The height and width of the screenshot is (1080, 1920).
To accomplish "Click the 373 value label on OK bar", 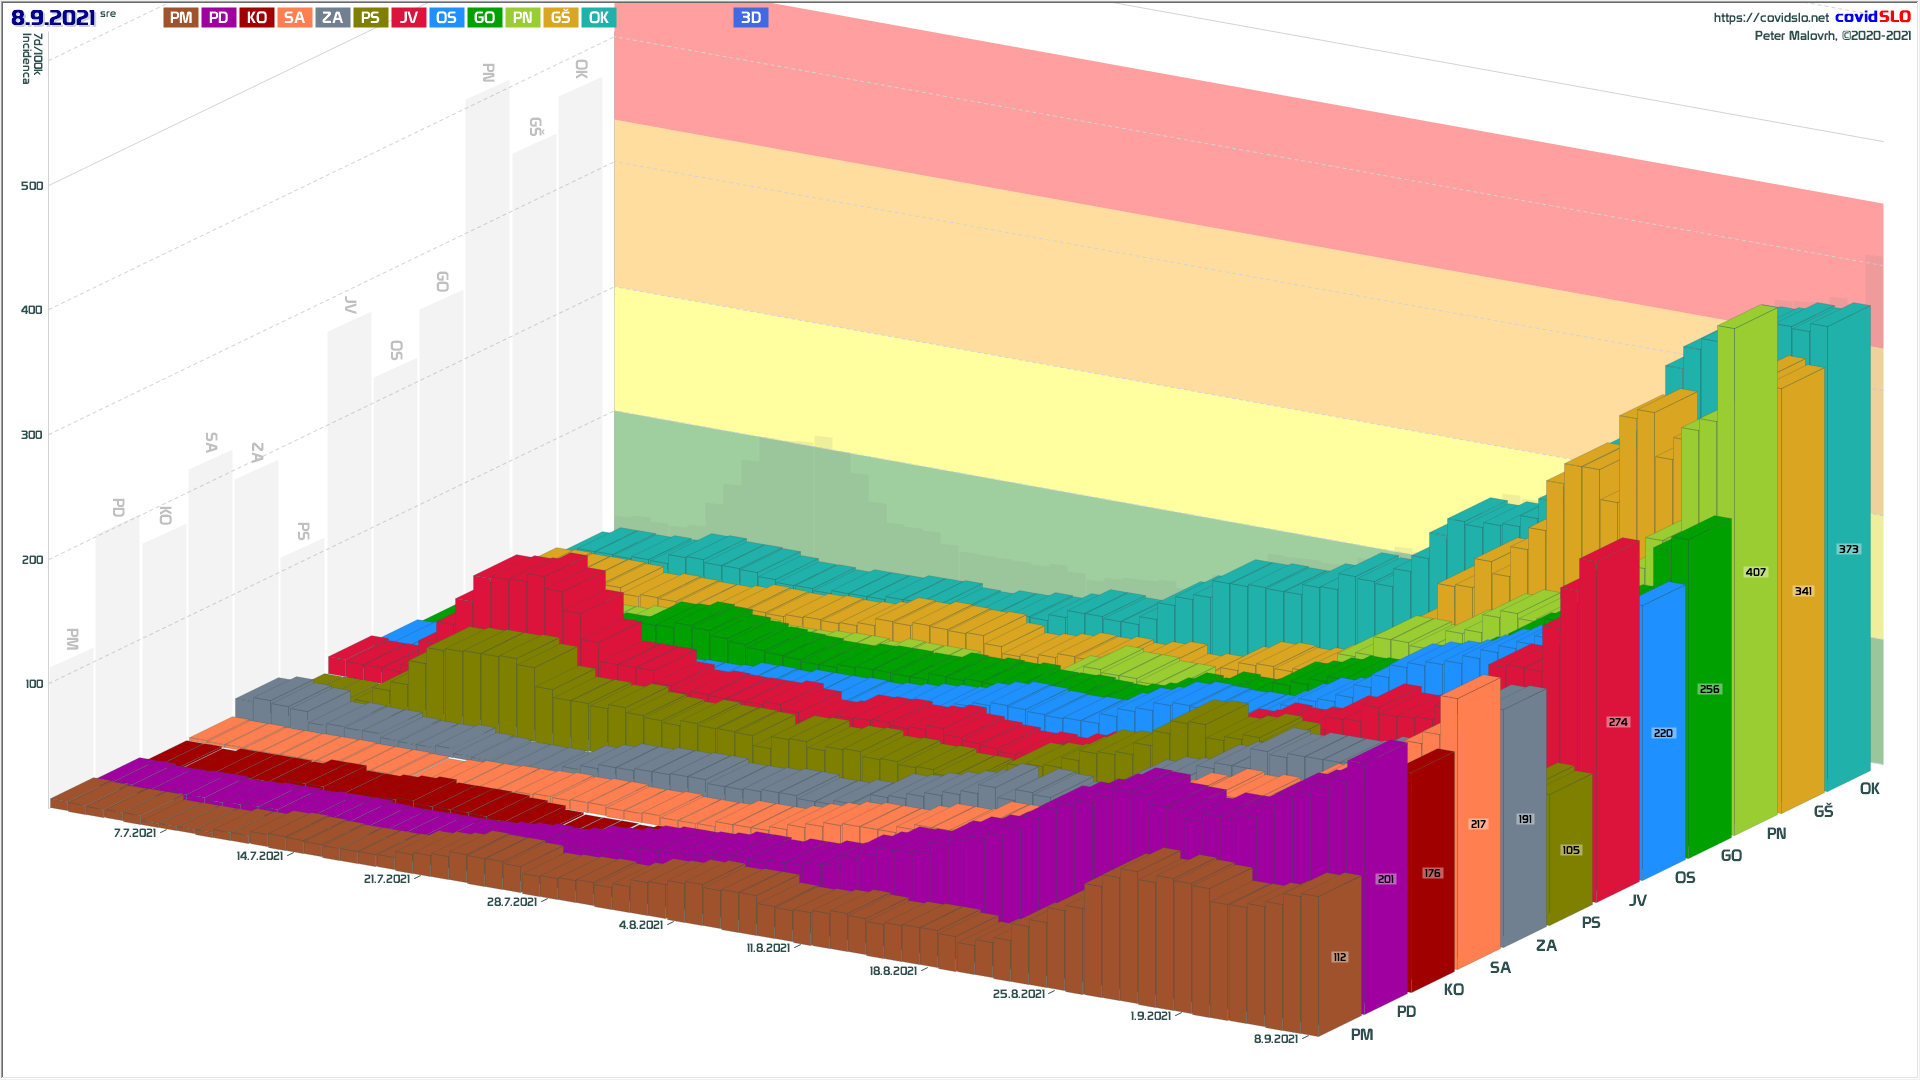I will (x=1848, y=549).
